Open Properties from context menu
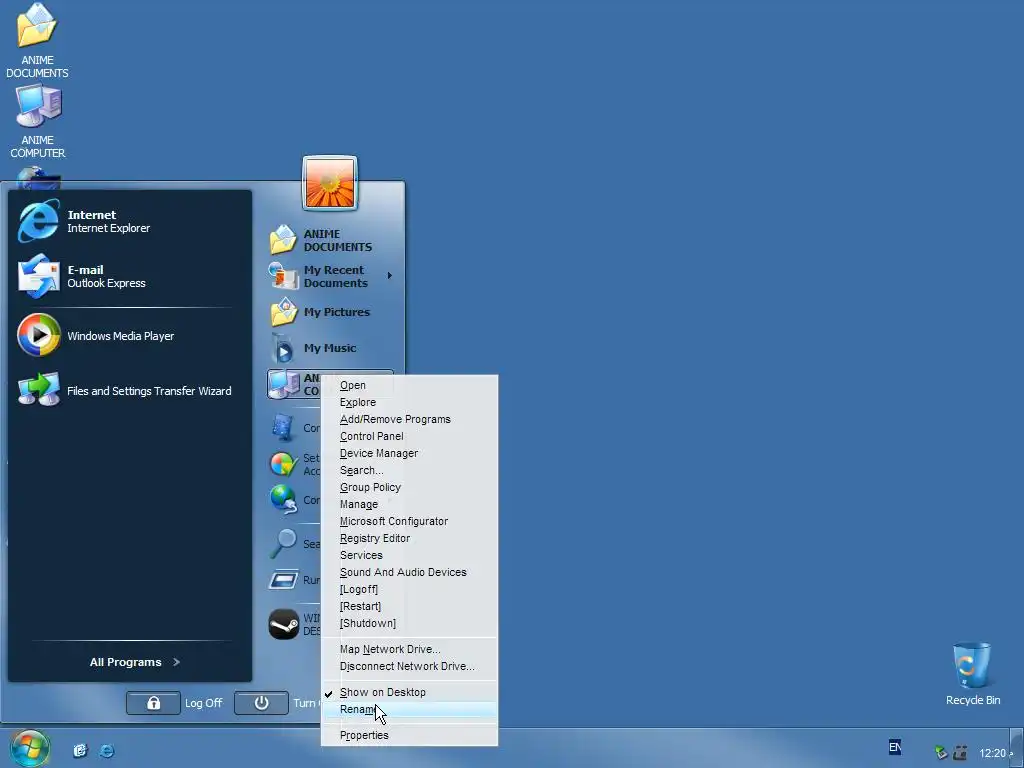1024x768 pixels. tap(409, 735)
